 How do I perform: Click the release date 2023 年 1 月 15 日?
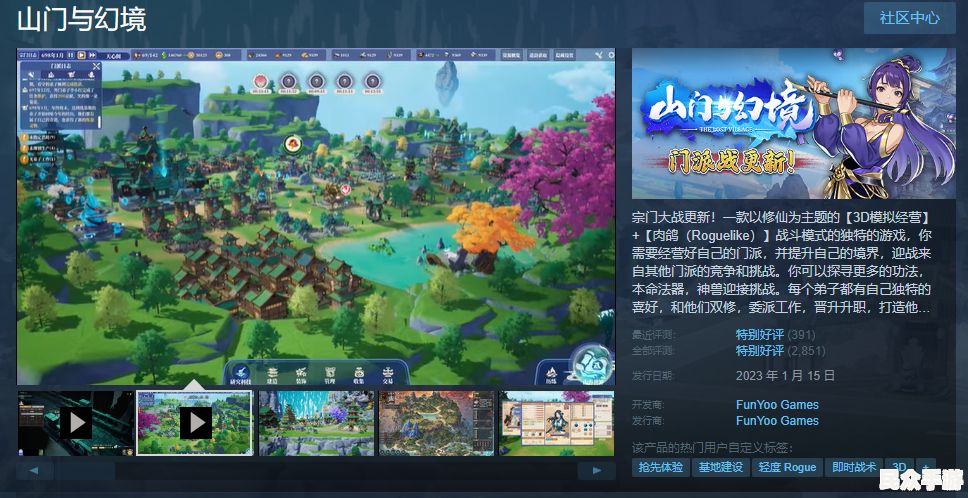pos(785,375)
